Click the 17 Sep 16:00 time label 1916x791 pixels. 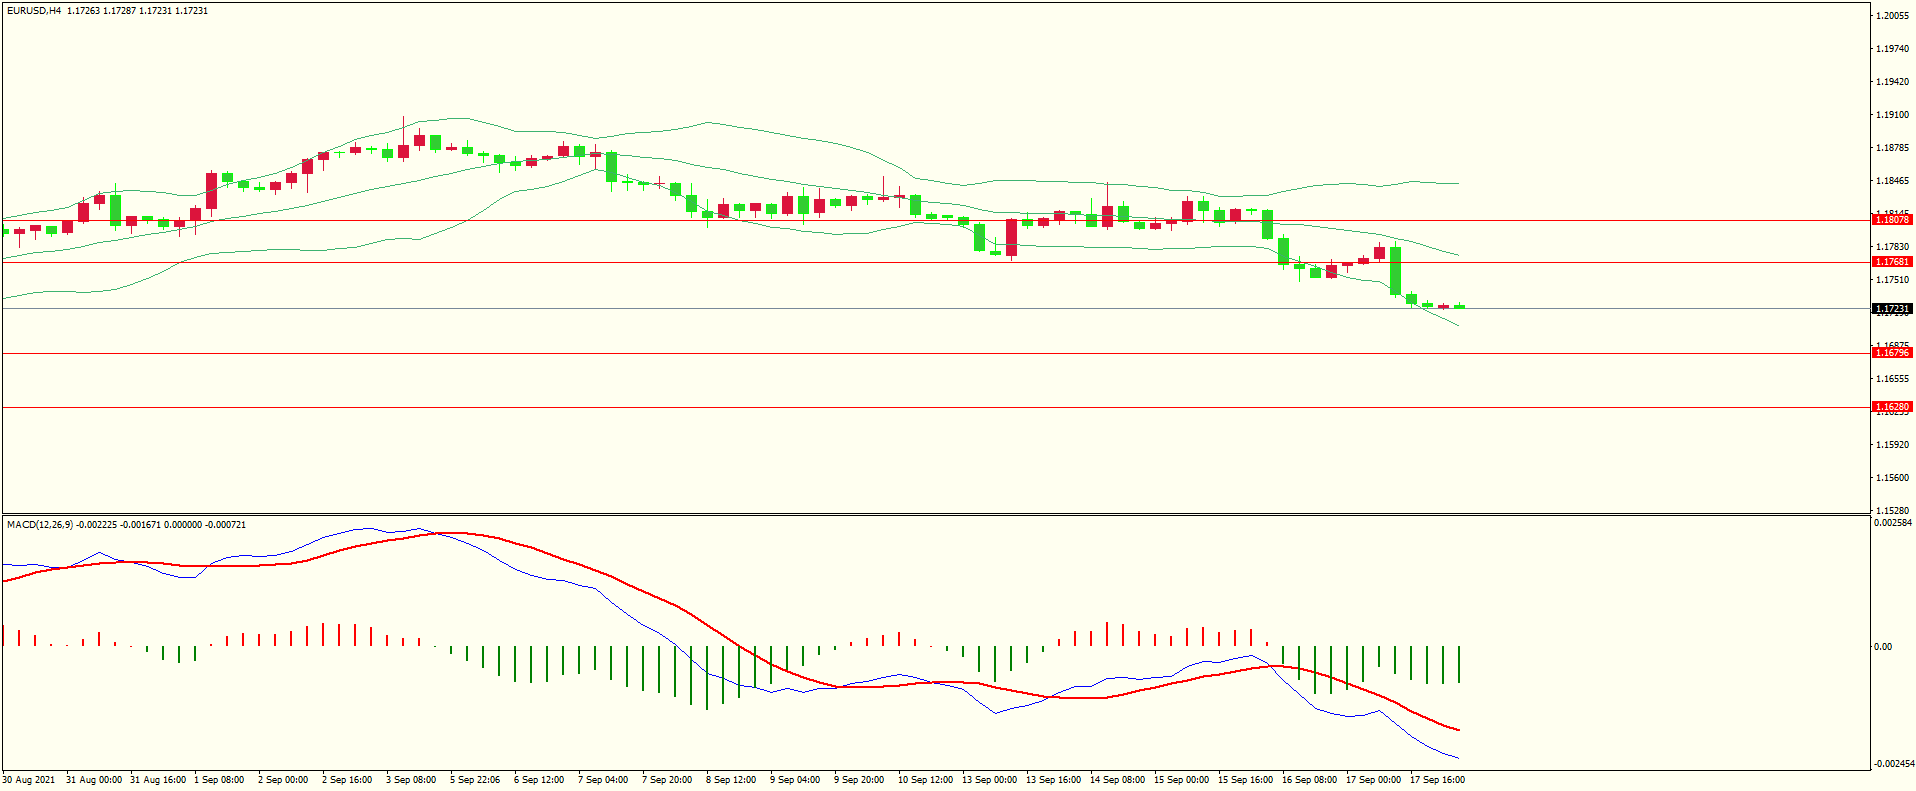pos(1438,780)
